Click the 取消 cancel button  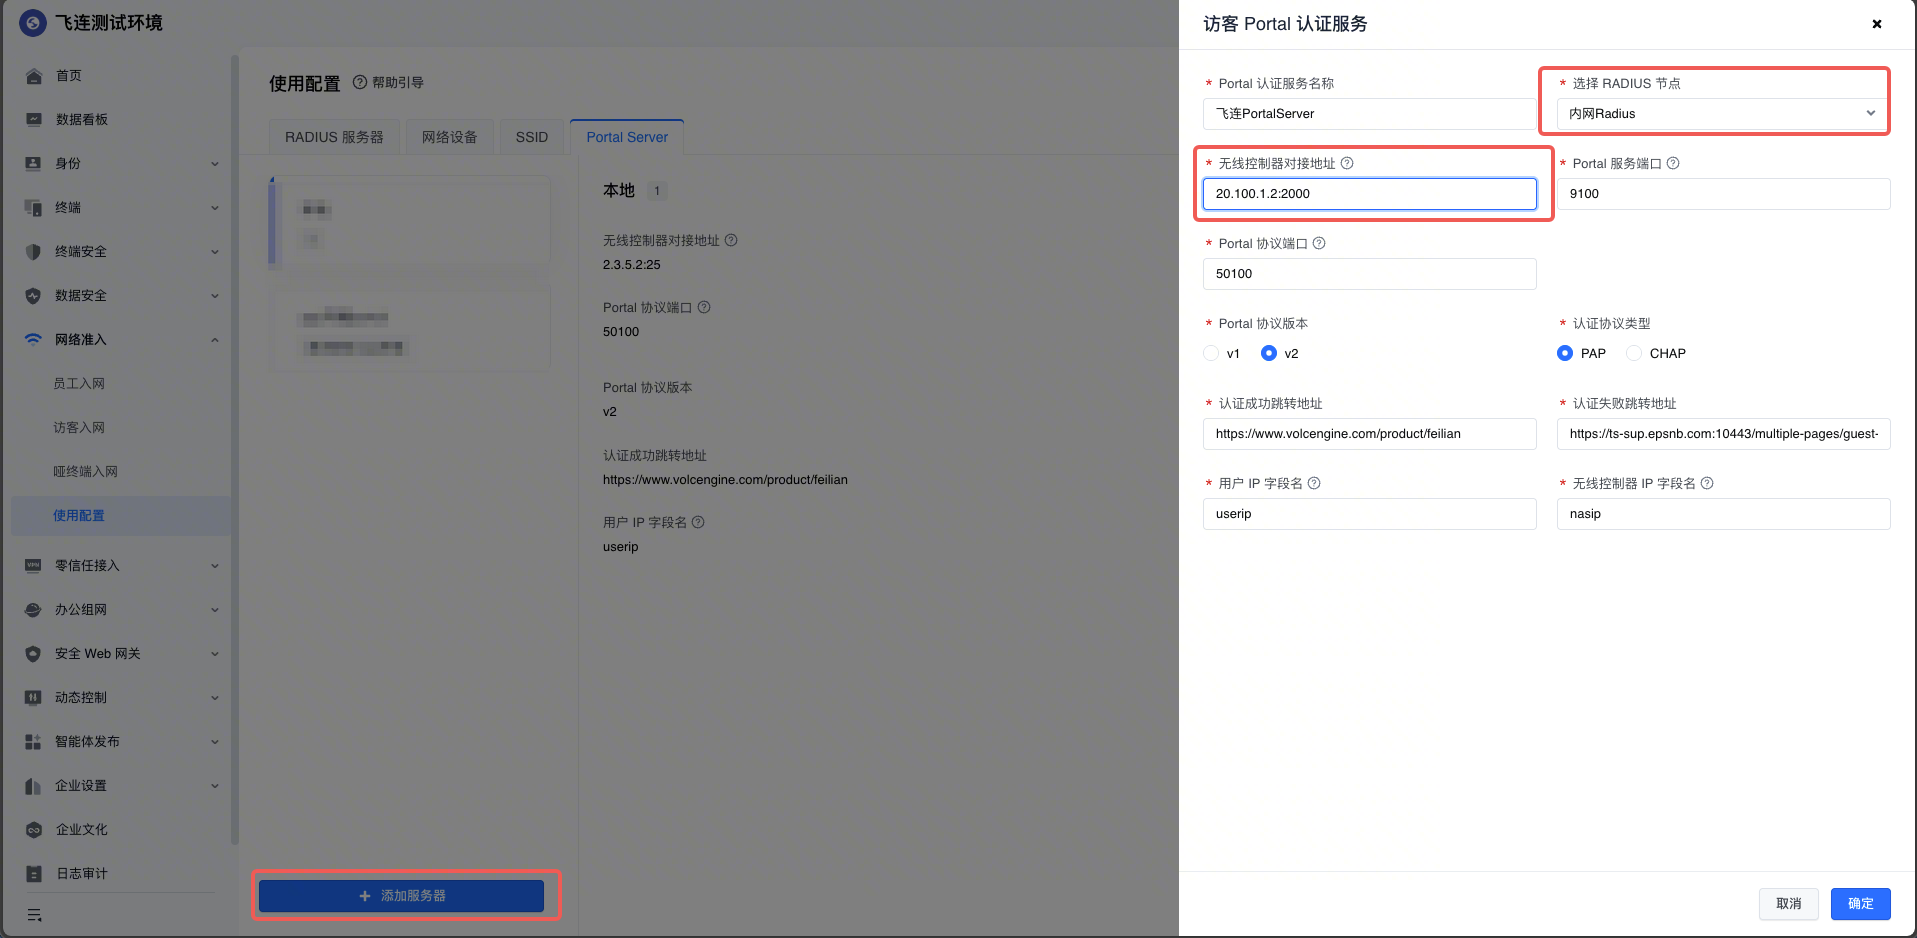[1789, 904]
